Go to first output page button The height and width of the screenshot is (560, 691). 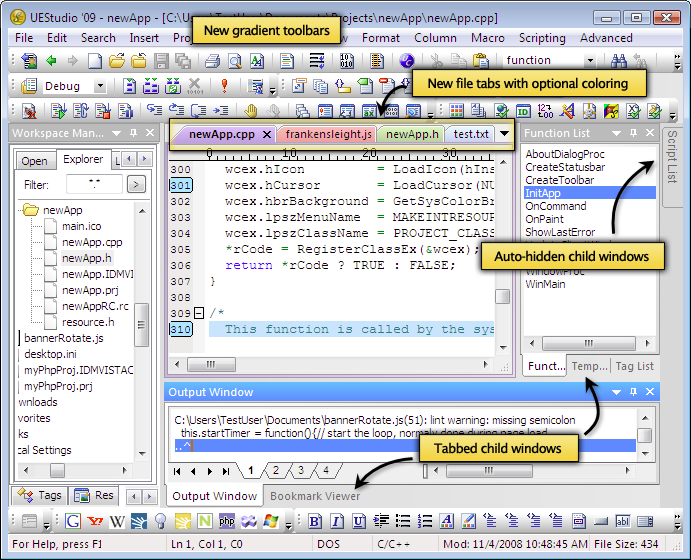[x=177, y=471]
